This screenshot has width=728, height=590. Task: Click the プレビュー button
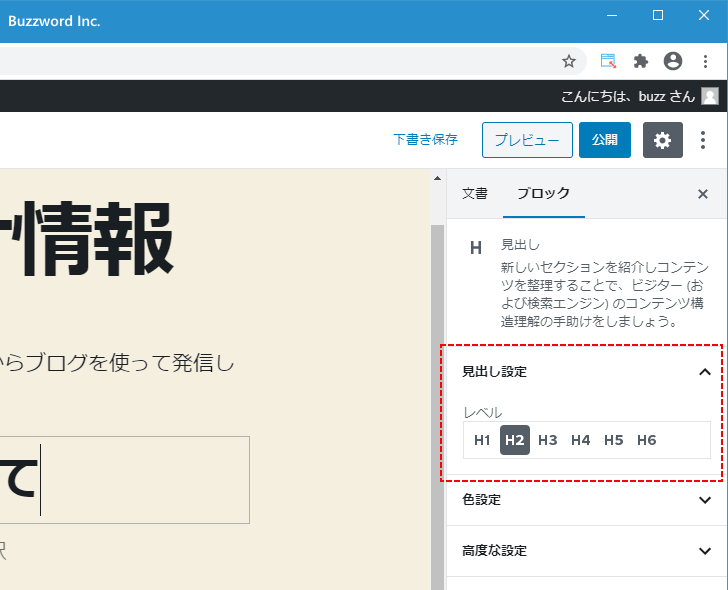click(x=527, y=140)
